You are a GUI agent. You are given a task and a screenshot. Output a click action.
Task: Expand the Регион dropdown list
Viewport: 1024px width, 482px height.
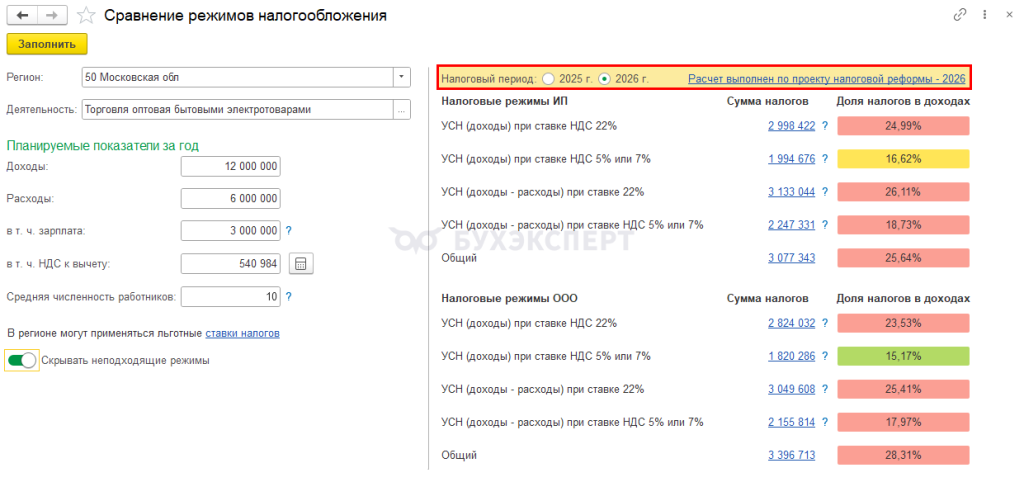[x=401, y=77]
